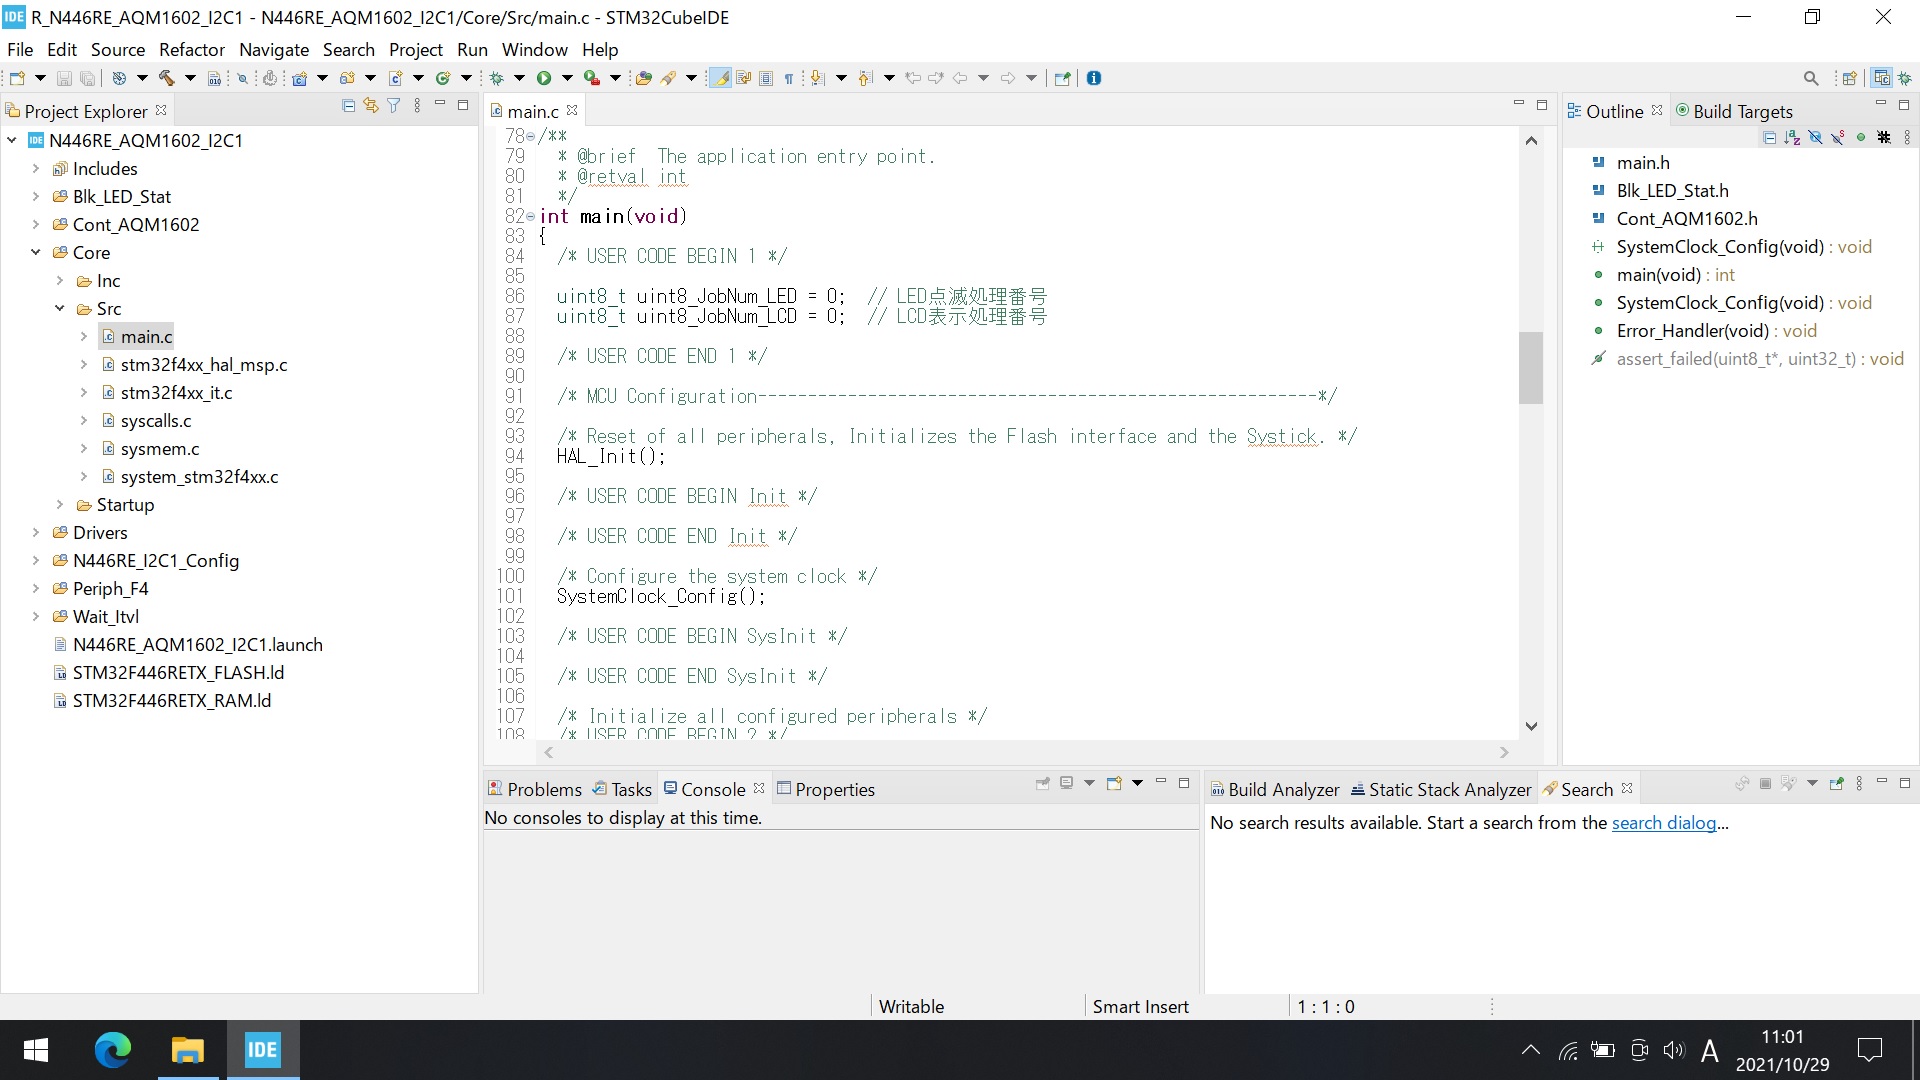The image size is (1920, 1080).
Task: Click the Debug bug icon in toolbar
Action: pyautogui.click(x=496, y=78)
